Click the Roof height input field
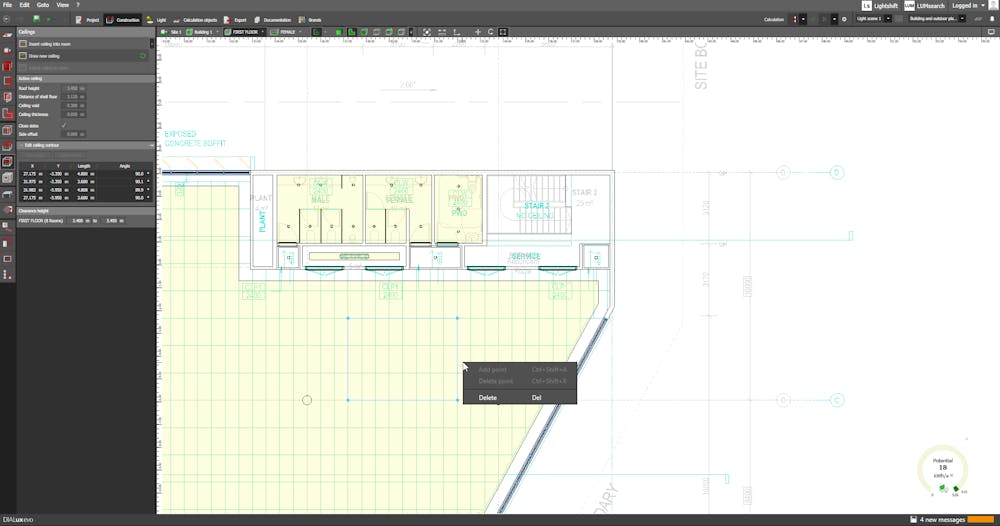Image resolution: width=1000 pixels, height=526 pixels. tap(72, 88)
